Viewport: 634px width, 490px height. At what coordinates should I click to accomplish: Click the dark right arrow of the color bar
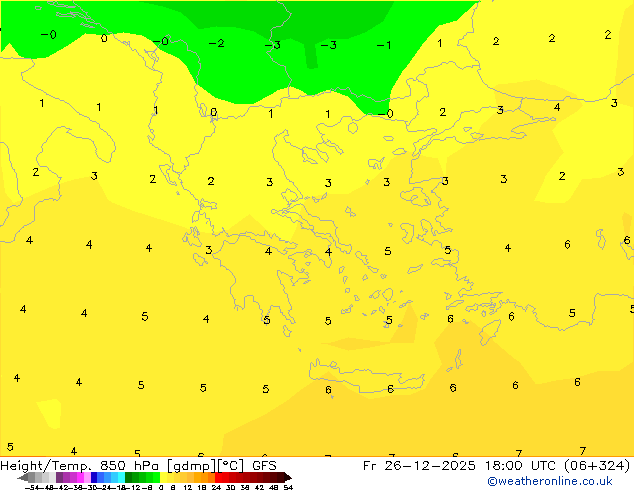point(288,477)
